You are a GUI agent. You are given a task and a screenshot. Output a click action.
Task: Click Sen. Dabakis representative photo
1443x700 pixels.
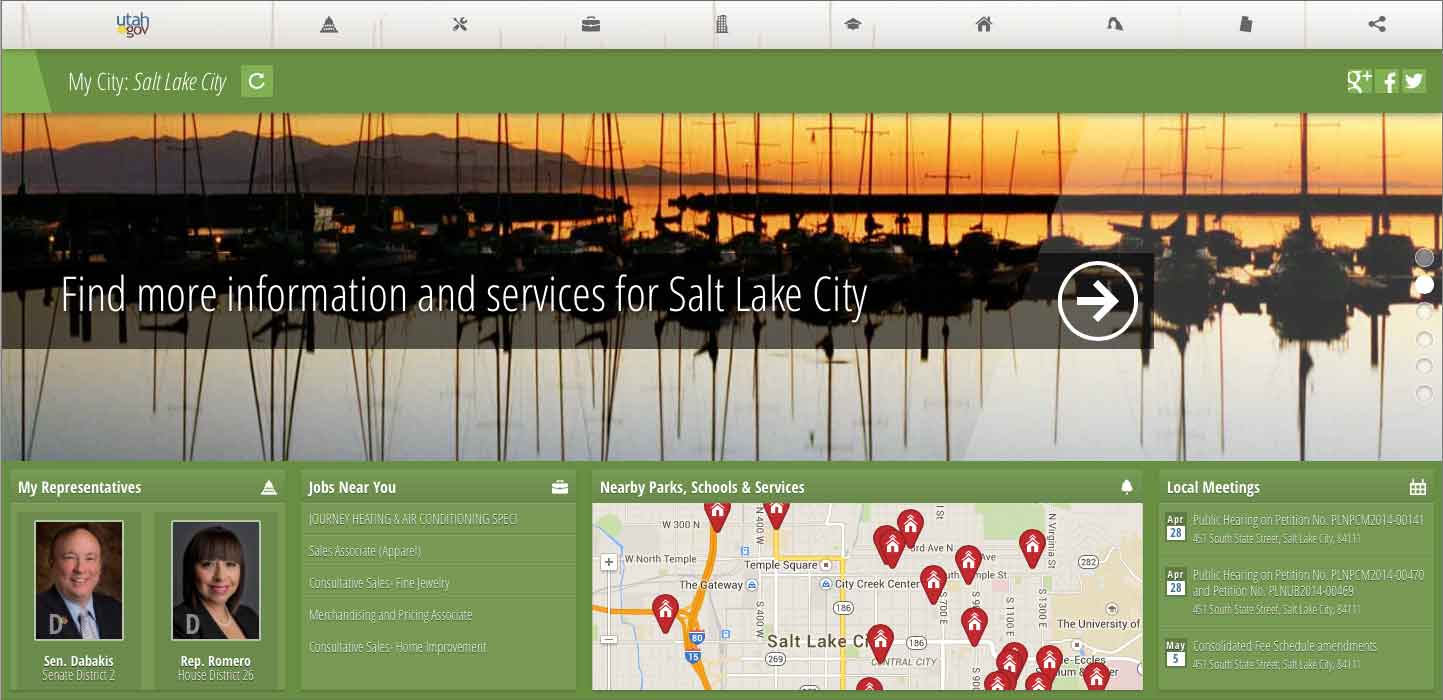click(x=79, y=580)
